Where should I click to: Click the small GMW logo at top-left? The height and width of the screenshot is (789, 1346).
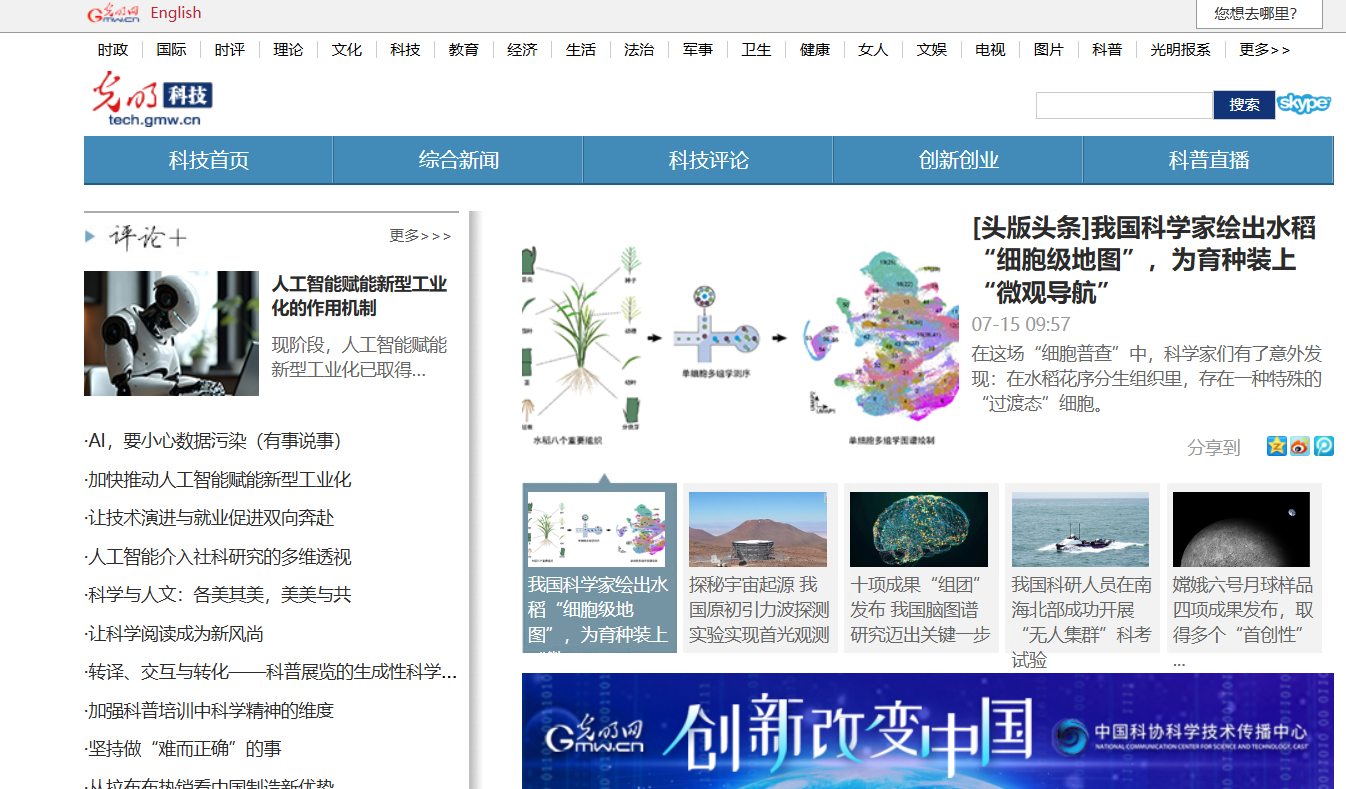(x=113, y=13)
